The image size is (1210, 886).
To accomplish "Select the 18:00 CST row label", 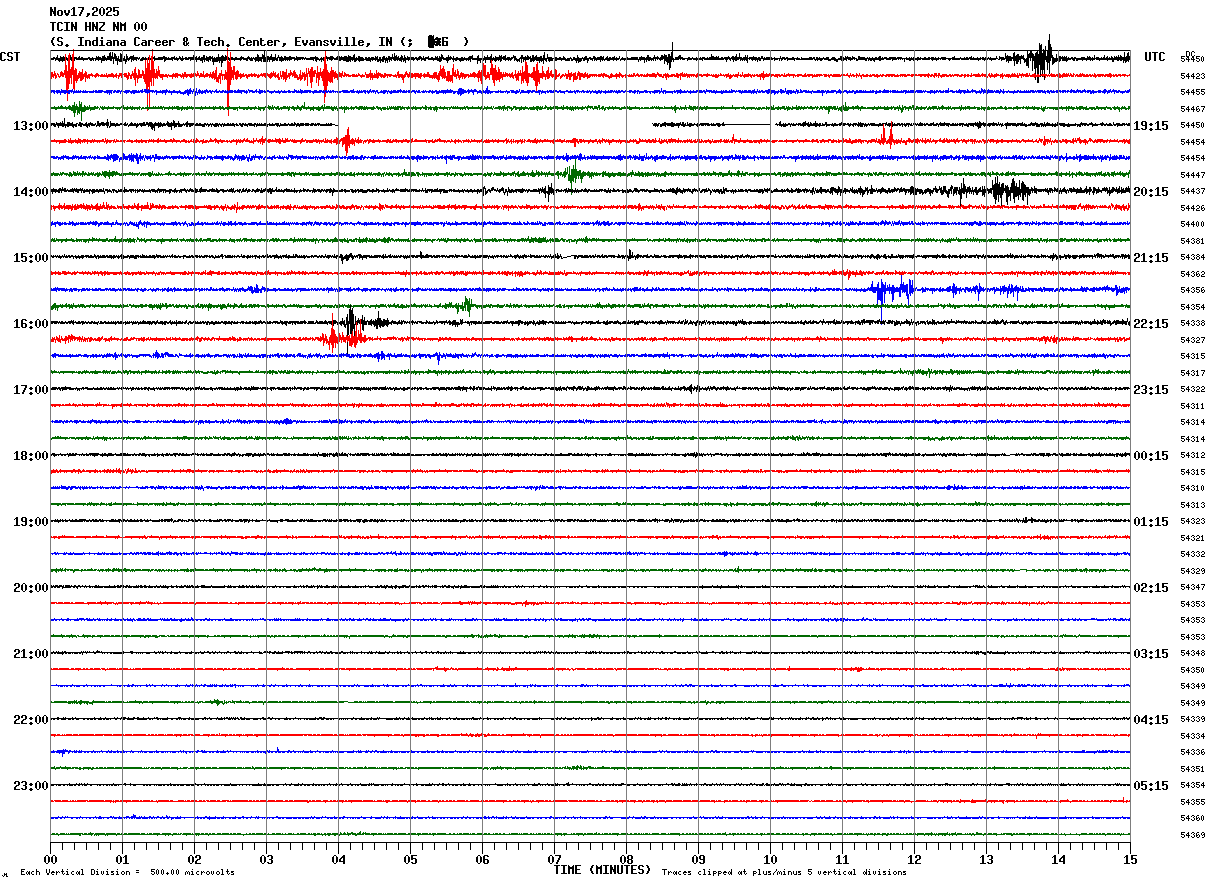I will [x=30, y=456].
